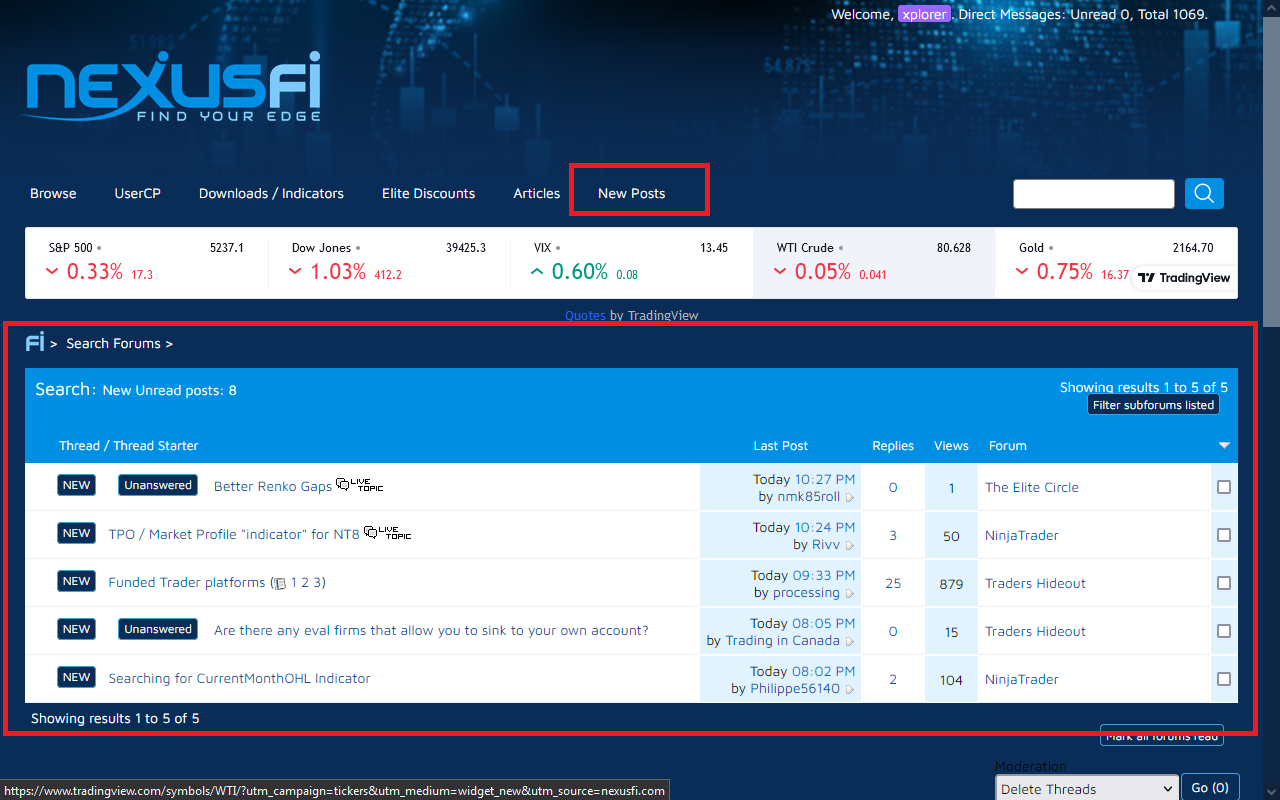
Task: Click the Go (0) moderation button
Action: click(x=1211, y=788)
